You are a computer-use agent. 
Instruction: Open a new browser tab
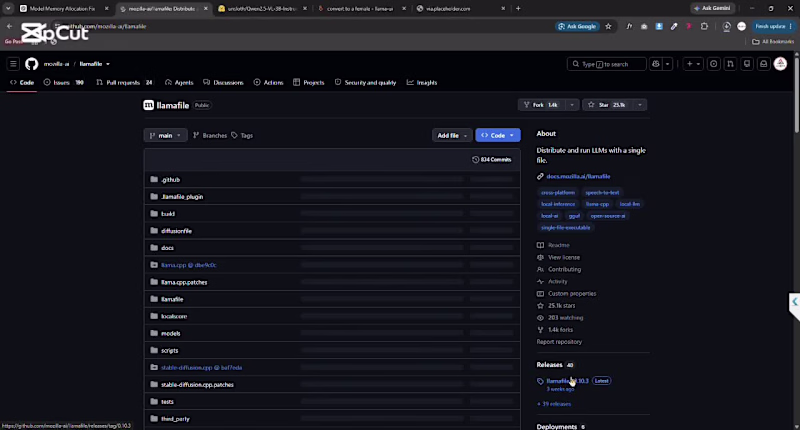click(x=518, y=8)
